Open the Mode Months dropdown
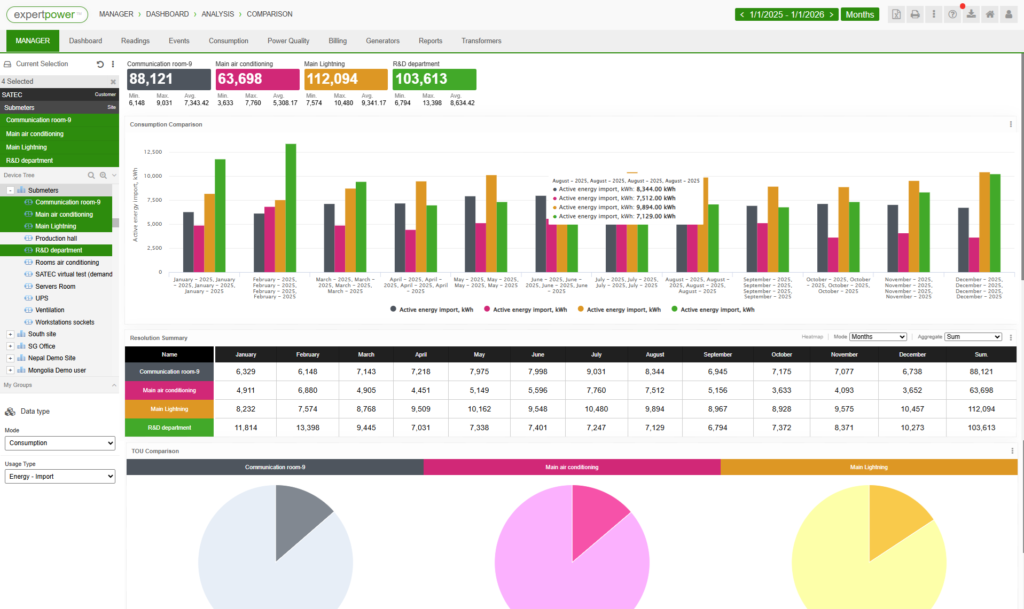 [x=878, y=337]
